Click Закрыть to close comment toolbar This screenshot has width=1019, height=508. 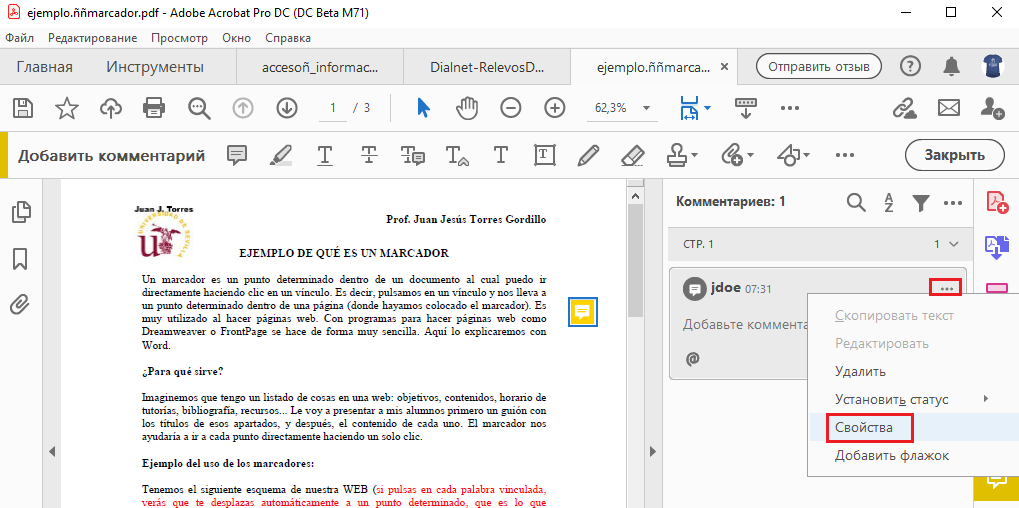click(x=955, y=155)
